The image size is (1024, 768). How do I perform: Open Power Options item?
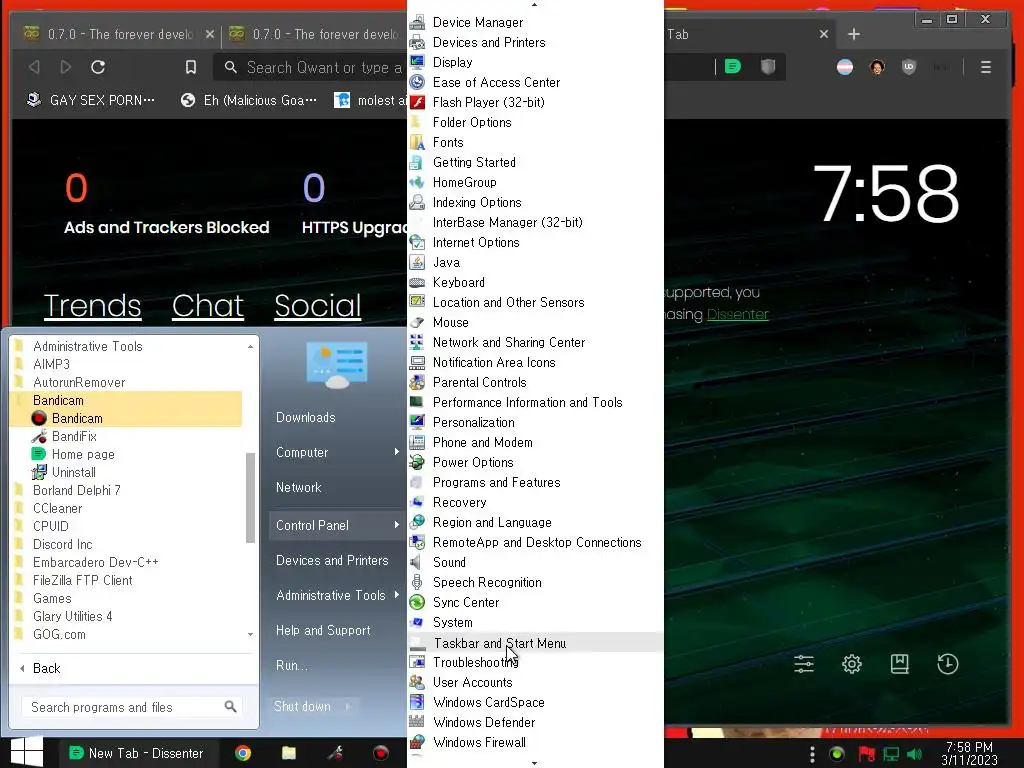[x=473, y=462]
